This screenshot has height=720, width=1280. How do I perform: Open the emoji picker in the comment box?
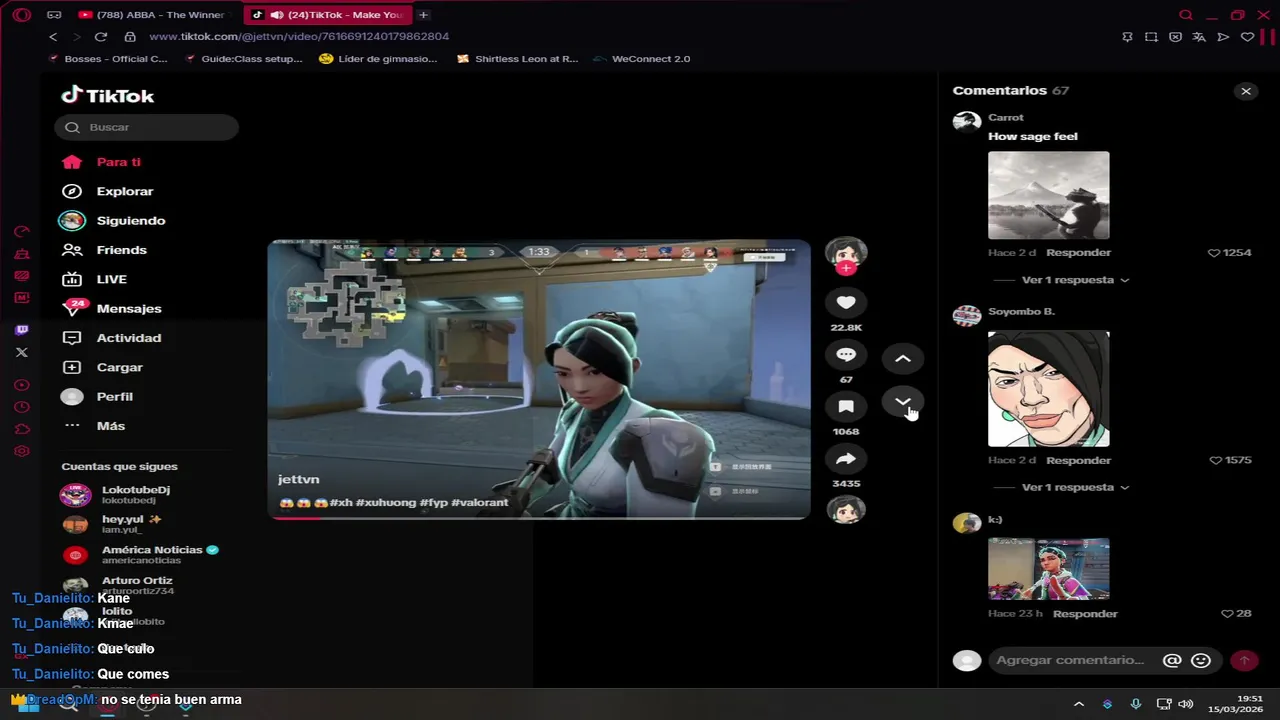1201,660
